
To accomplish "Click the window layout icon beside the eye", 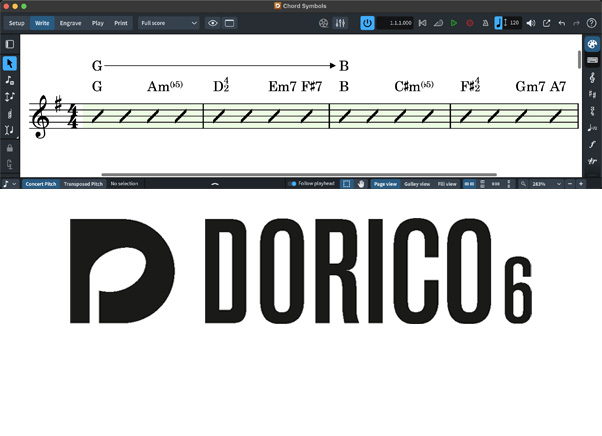I will tap(229, 23).
